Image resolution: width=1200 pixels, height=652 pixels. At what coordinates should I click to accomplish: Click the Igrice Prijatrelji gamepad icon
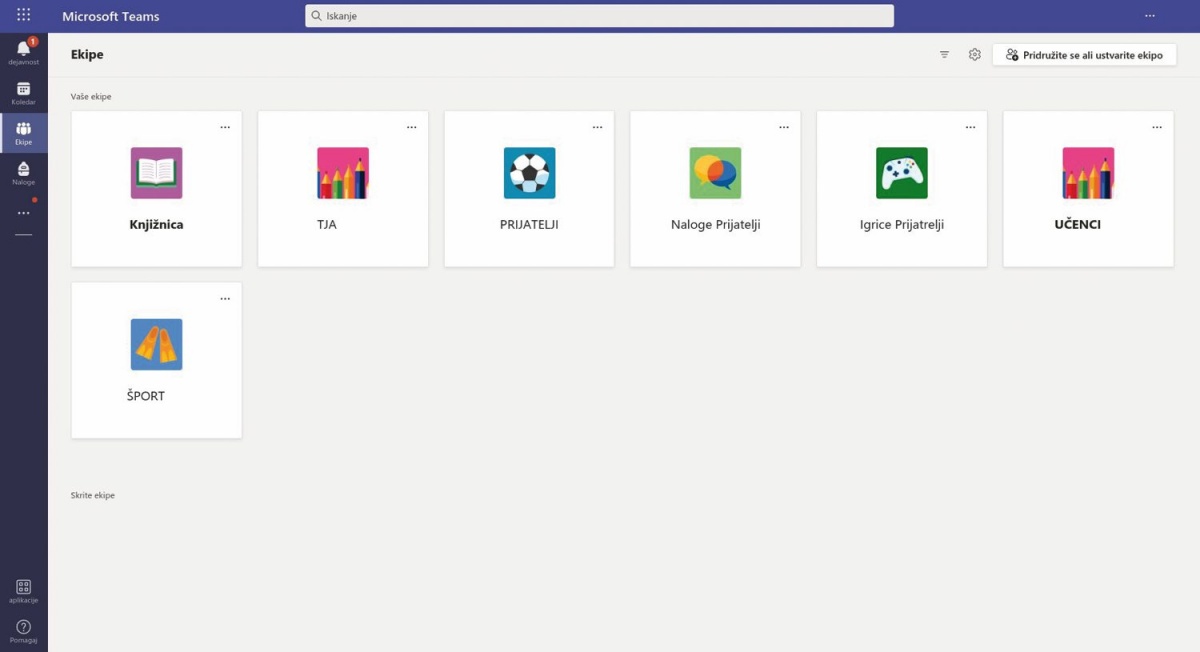coord(902,173)
